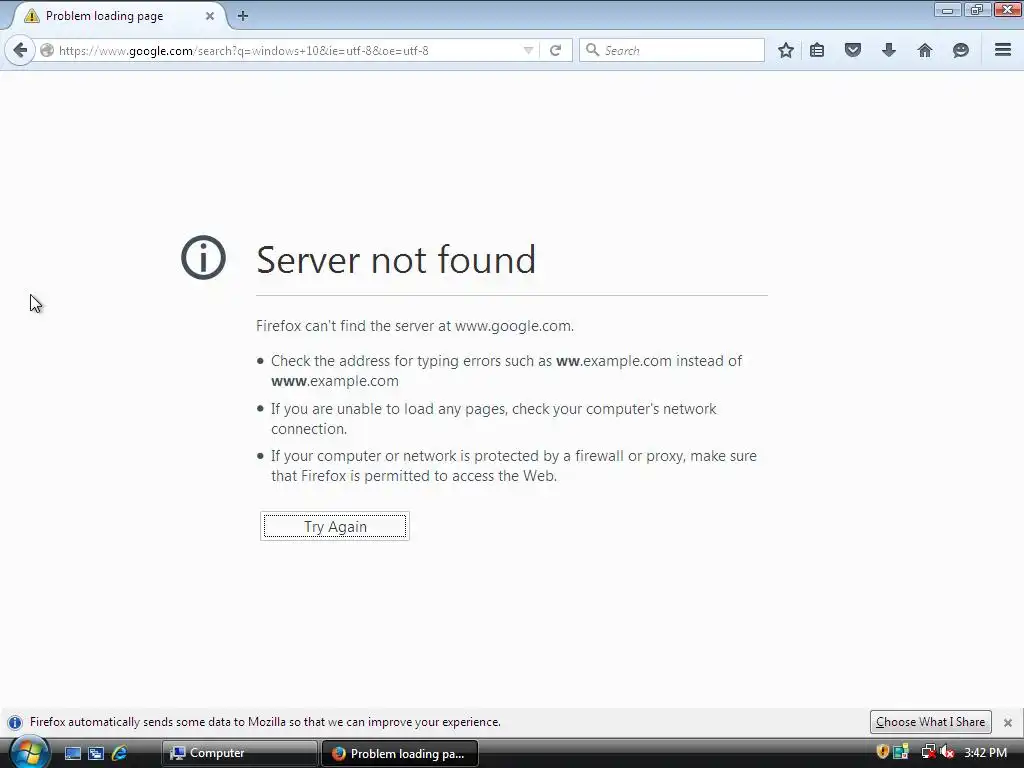Open the Firefox hamburger menu
The image size is (1024, 768).
pyautogui.click(x=1003, y=50)
